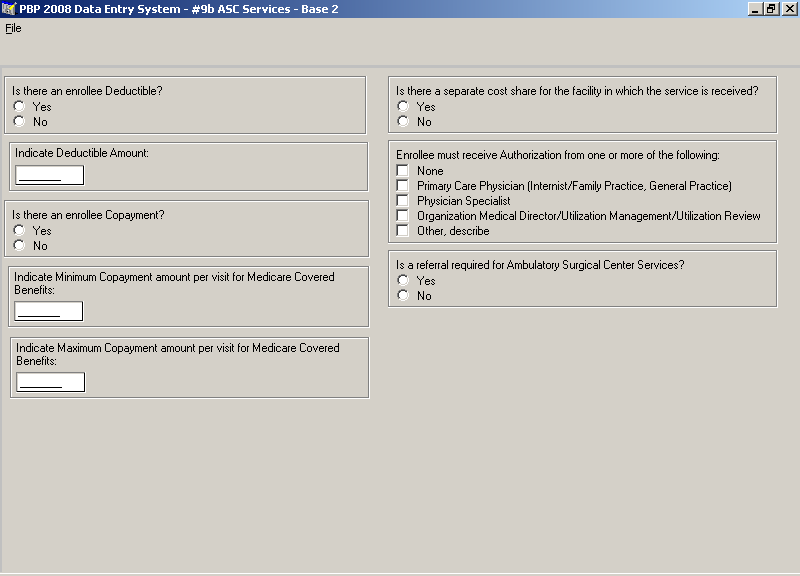This screenshot has height=576, width=800.
Task: Select Yes for enrollee Copayment
Action: [x=19, y=230]
